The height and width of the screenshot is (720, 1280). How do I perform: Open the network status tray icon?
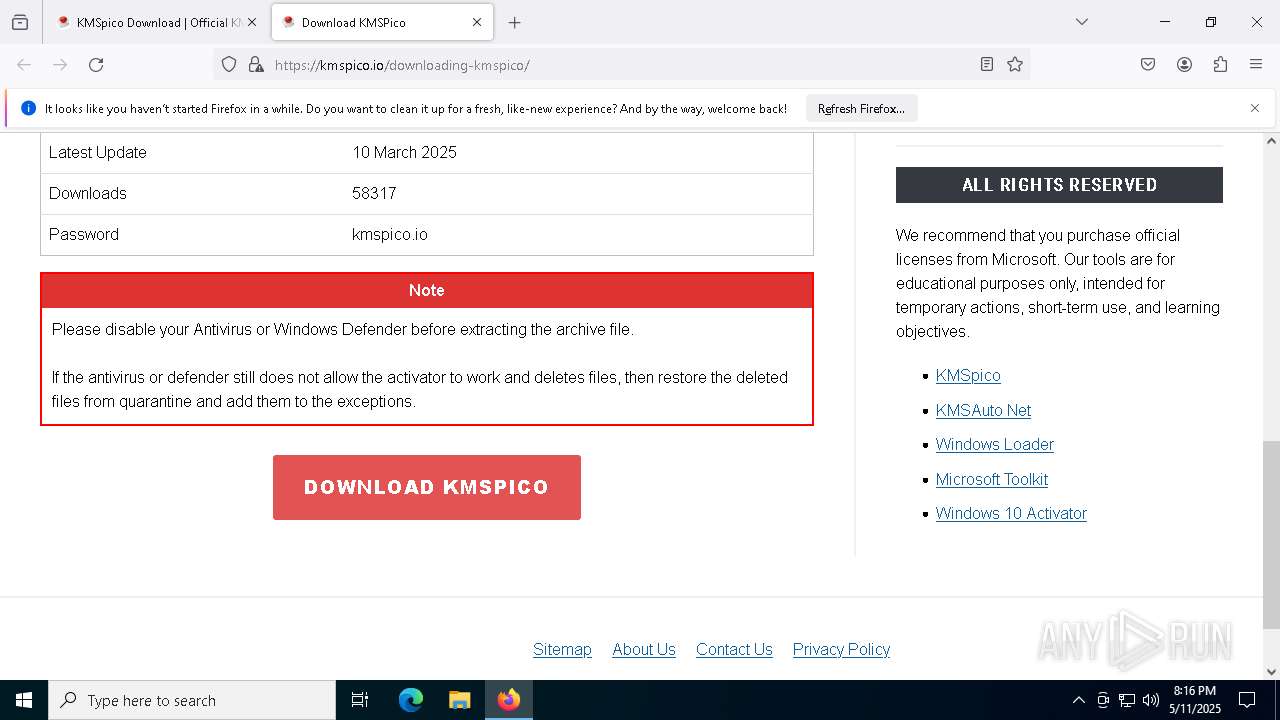pyautogui.click(x=1127, y=700)
